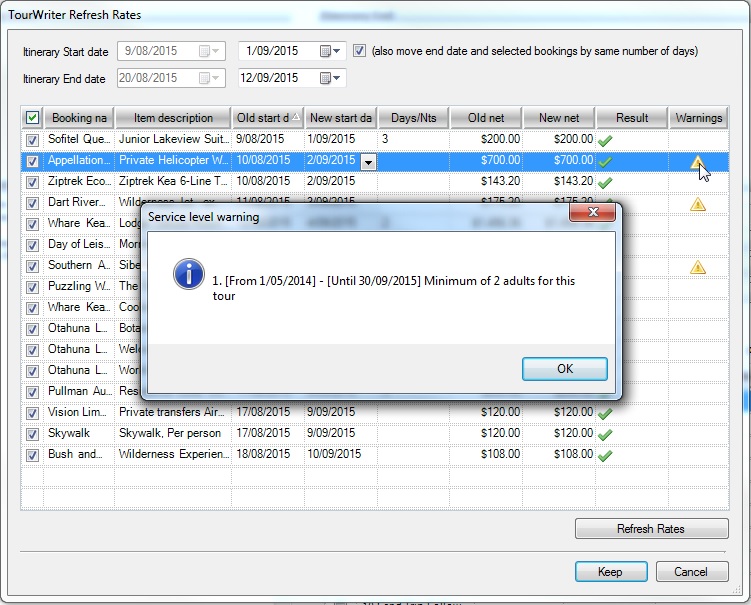Image resolution: width=751 pixels, height=605 pixels.
Task: Toggle the 'also move end date' checkbox
Action: [x=360, y=51]
